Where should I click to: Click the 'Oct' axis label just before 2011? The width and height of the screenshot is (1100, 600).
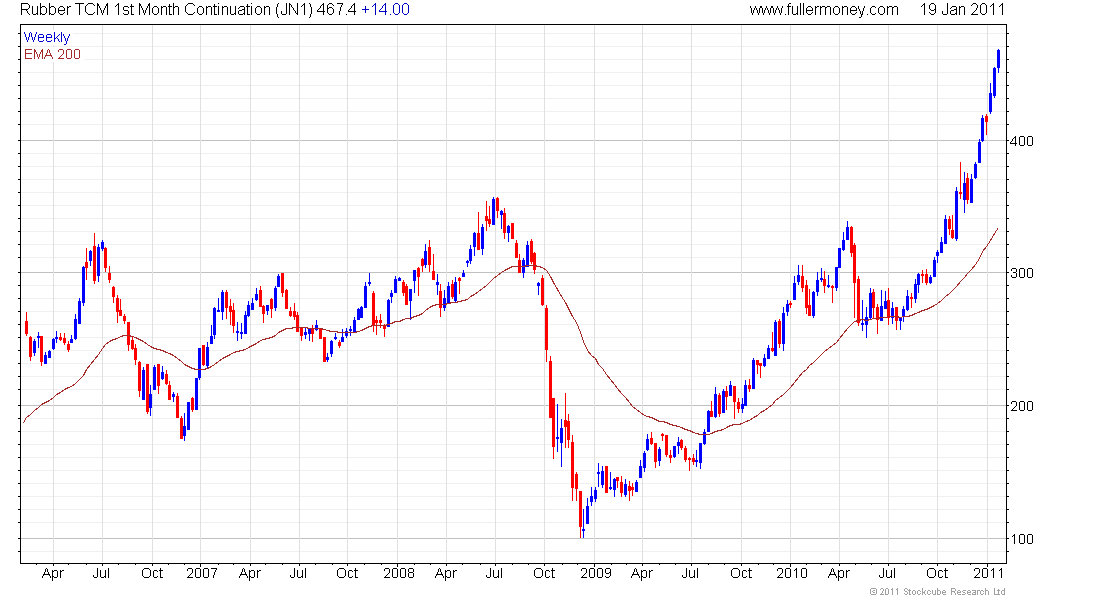pos(937,573)
